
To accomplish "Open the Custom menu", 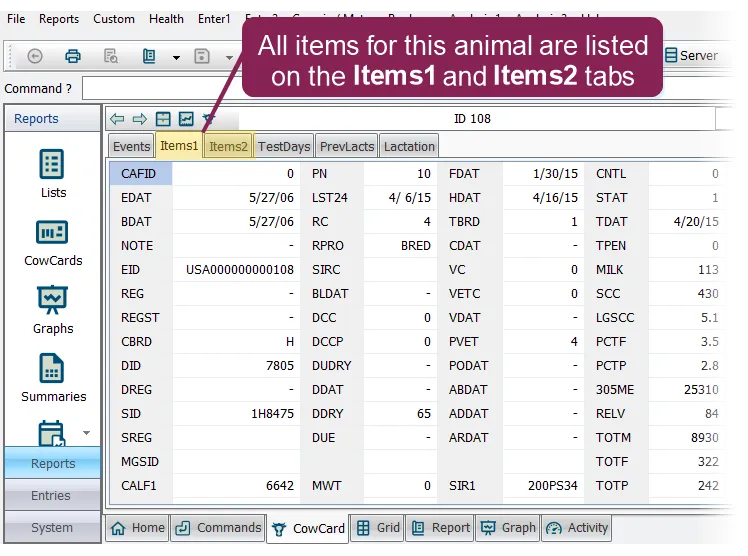I will click(114, 19).
